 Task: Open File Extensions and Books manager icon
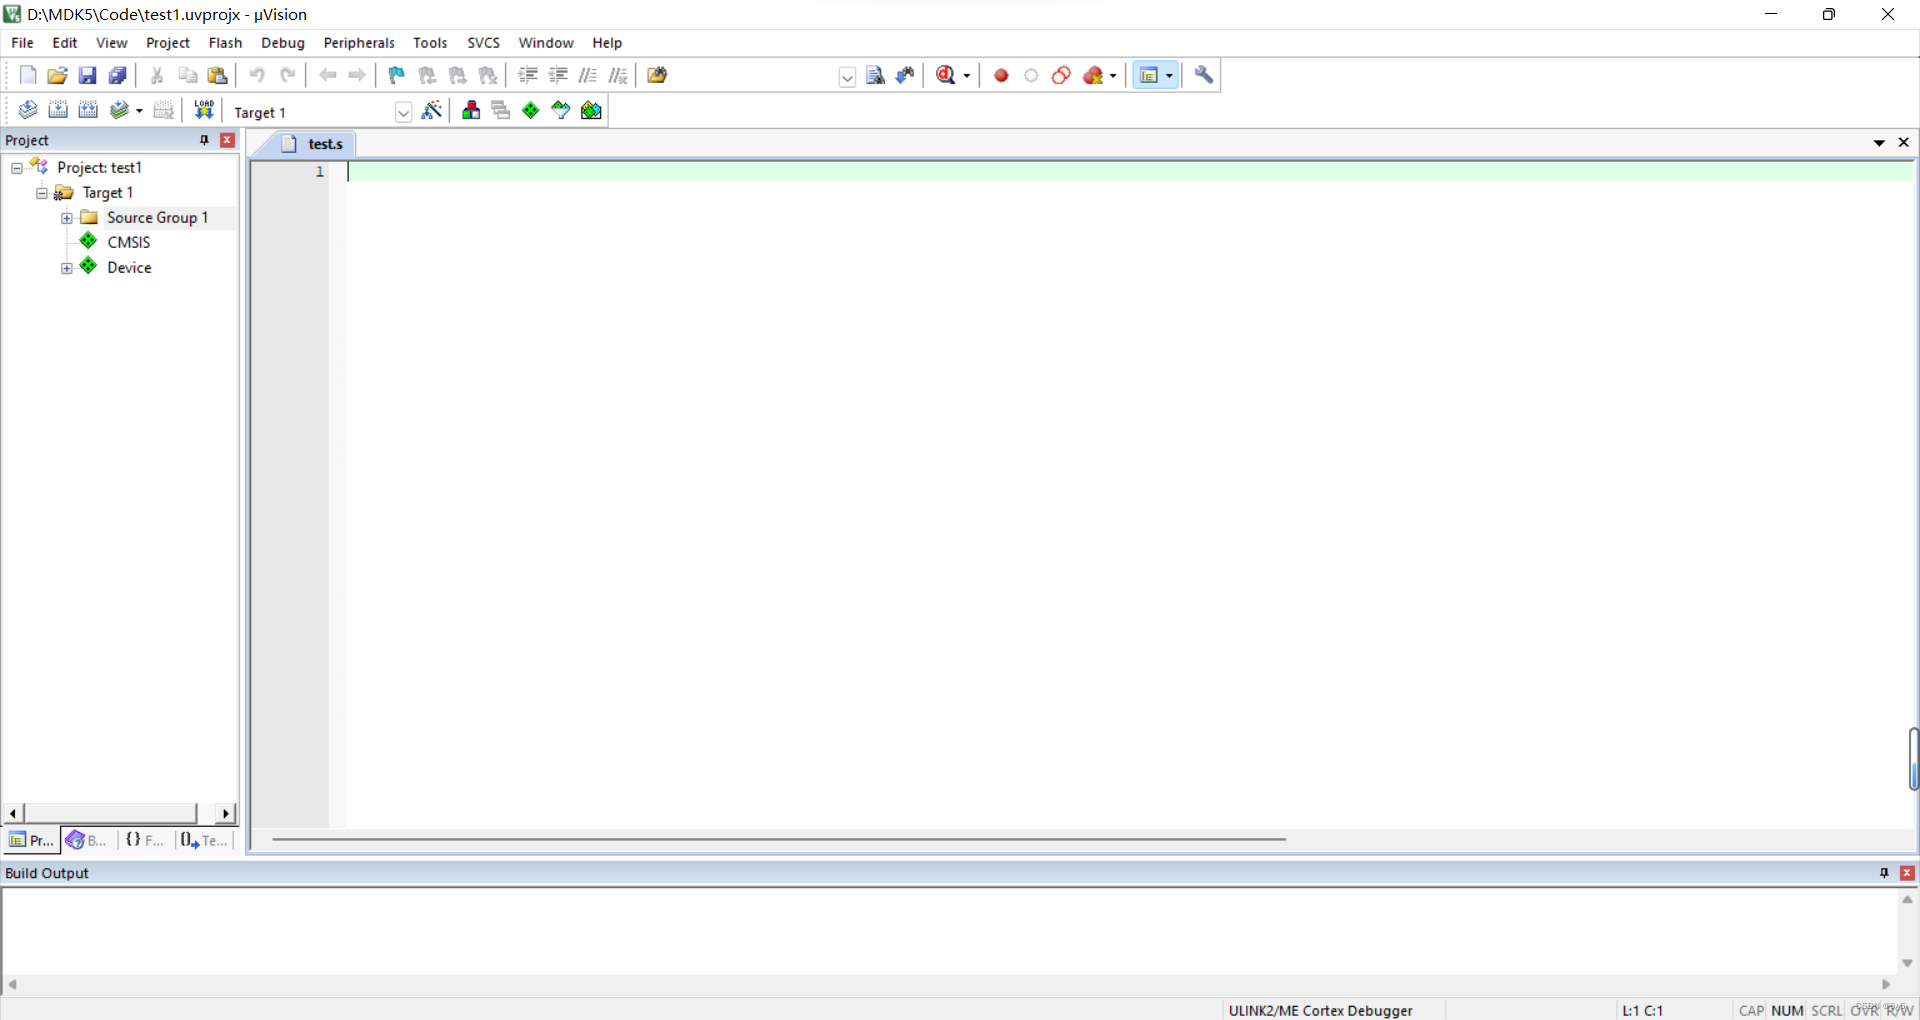471,110
